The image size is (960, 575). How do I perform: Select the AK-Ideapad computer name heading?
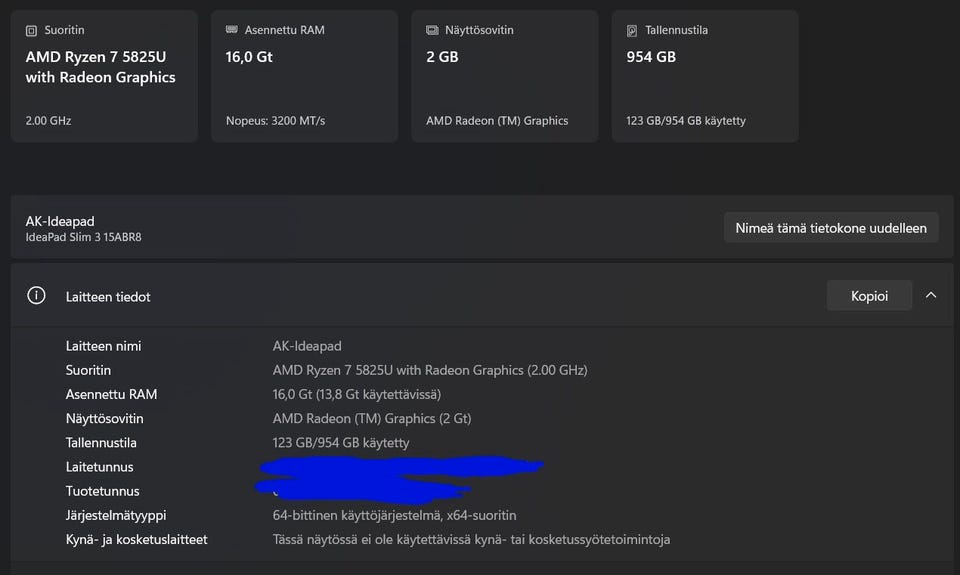click(x=60, y=221)
